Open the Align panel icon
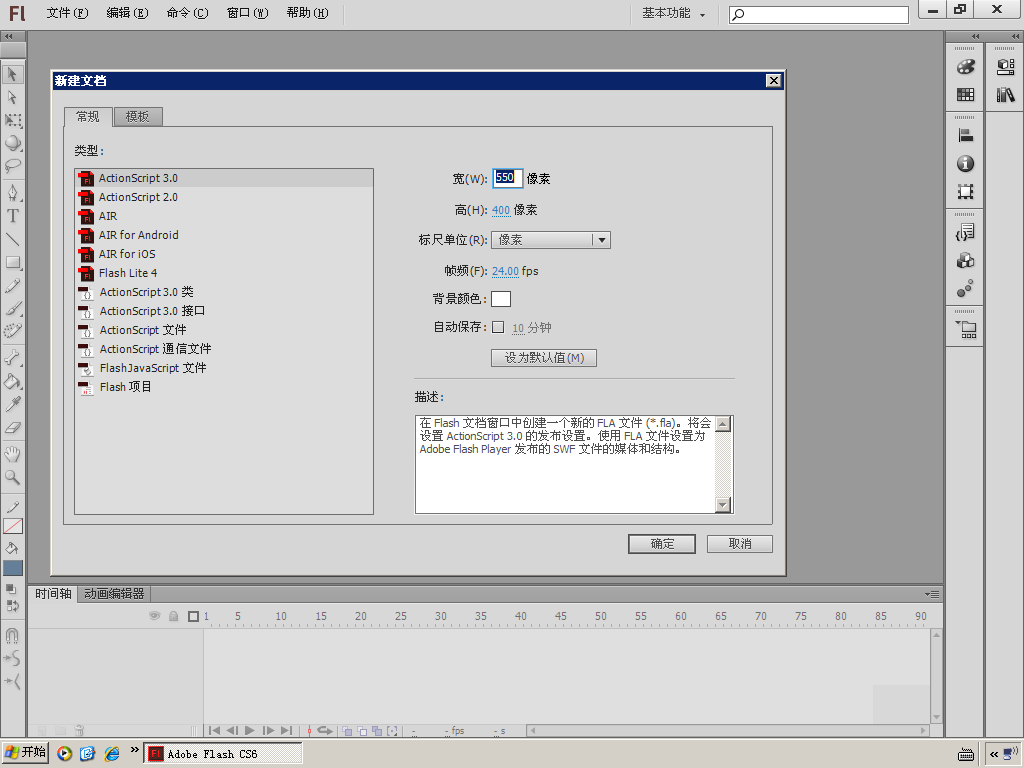This screenshot has height=768, width=1024. click(x=965, y=135)
